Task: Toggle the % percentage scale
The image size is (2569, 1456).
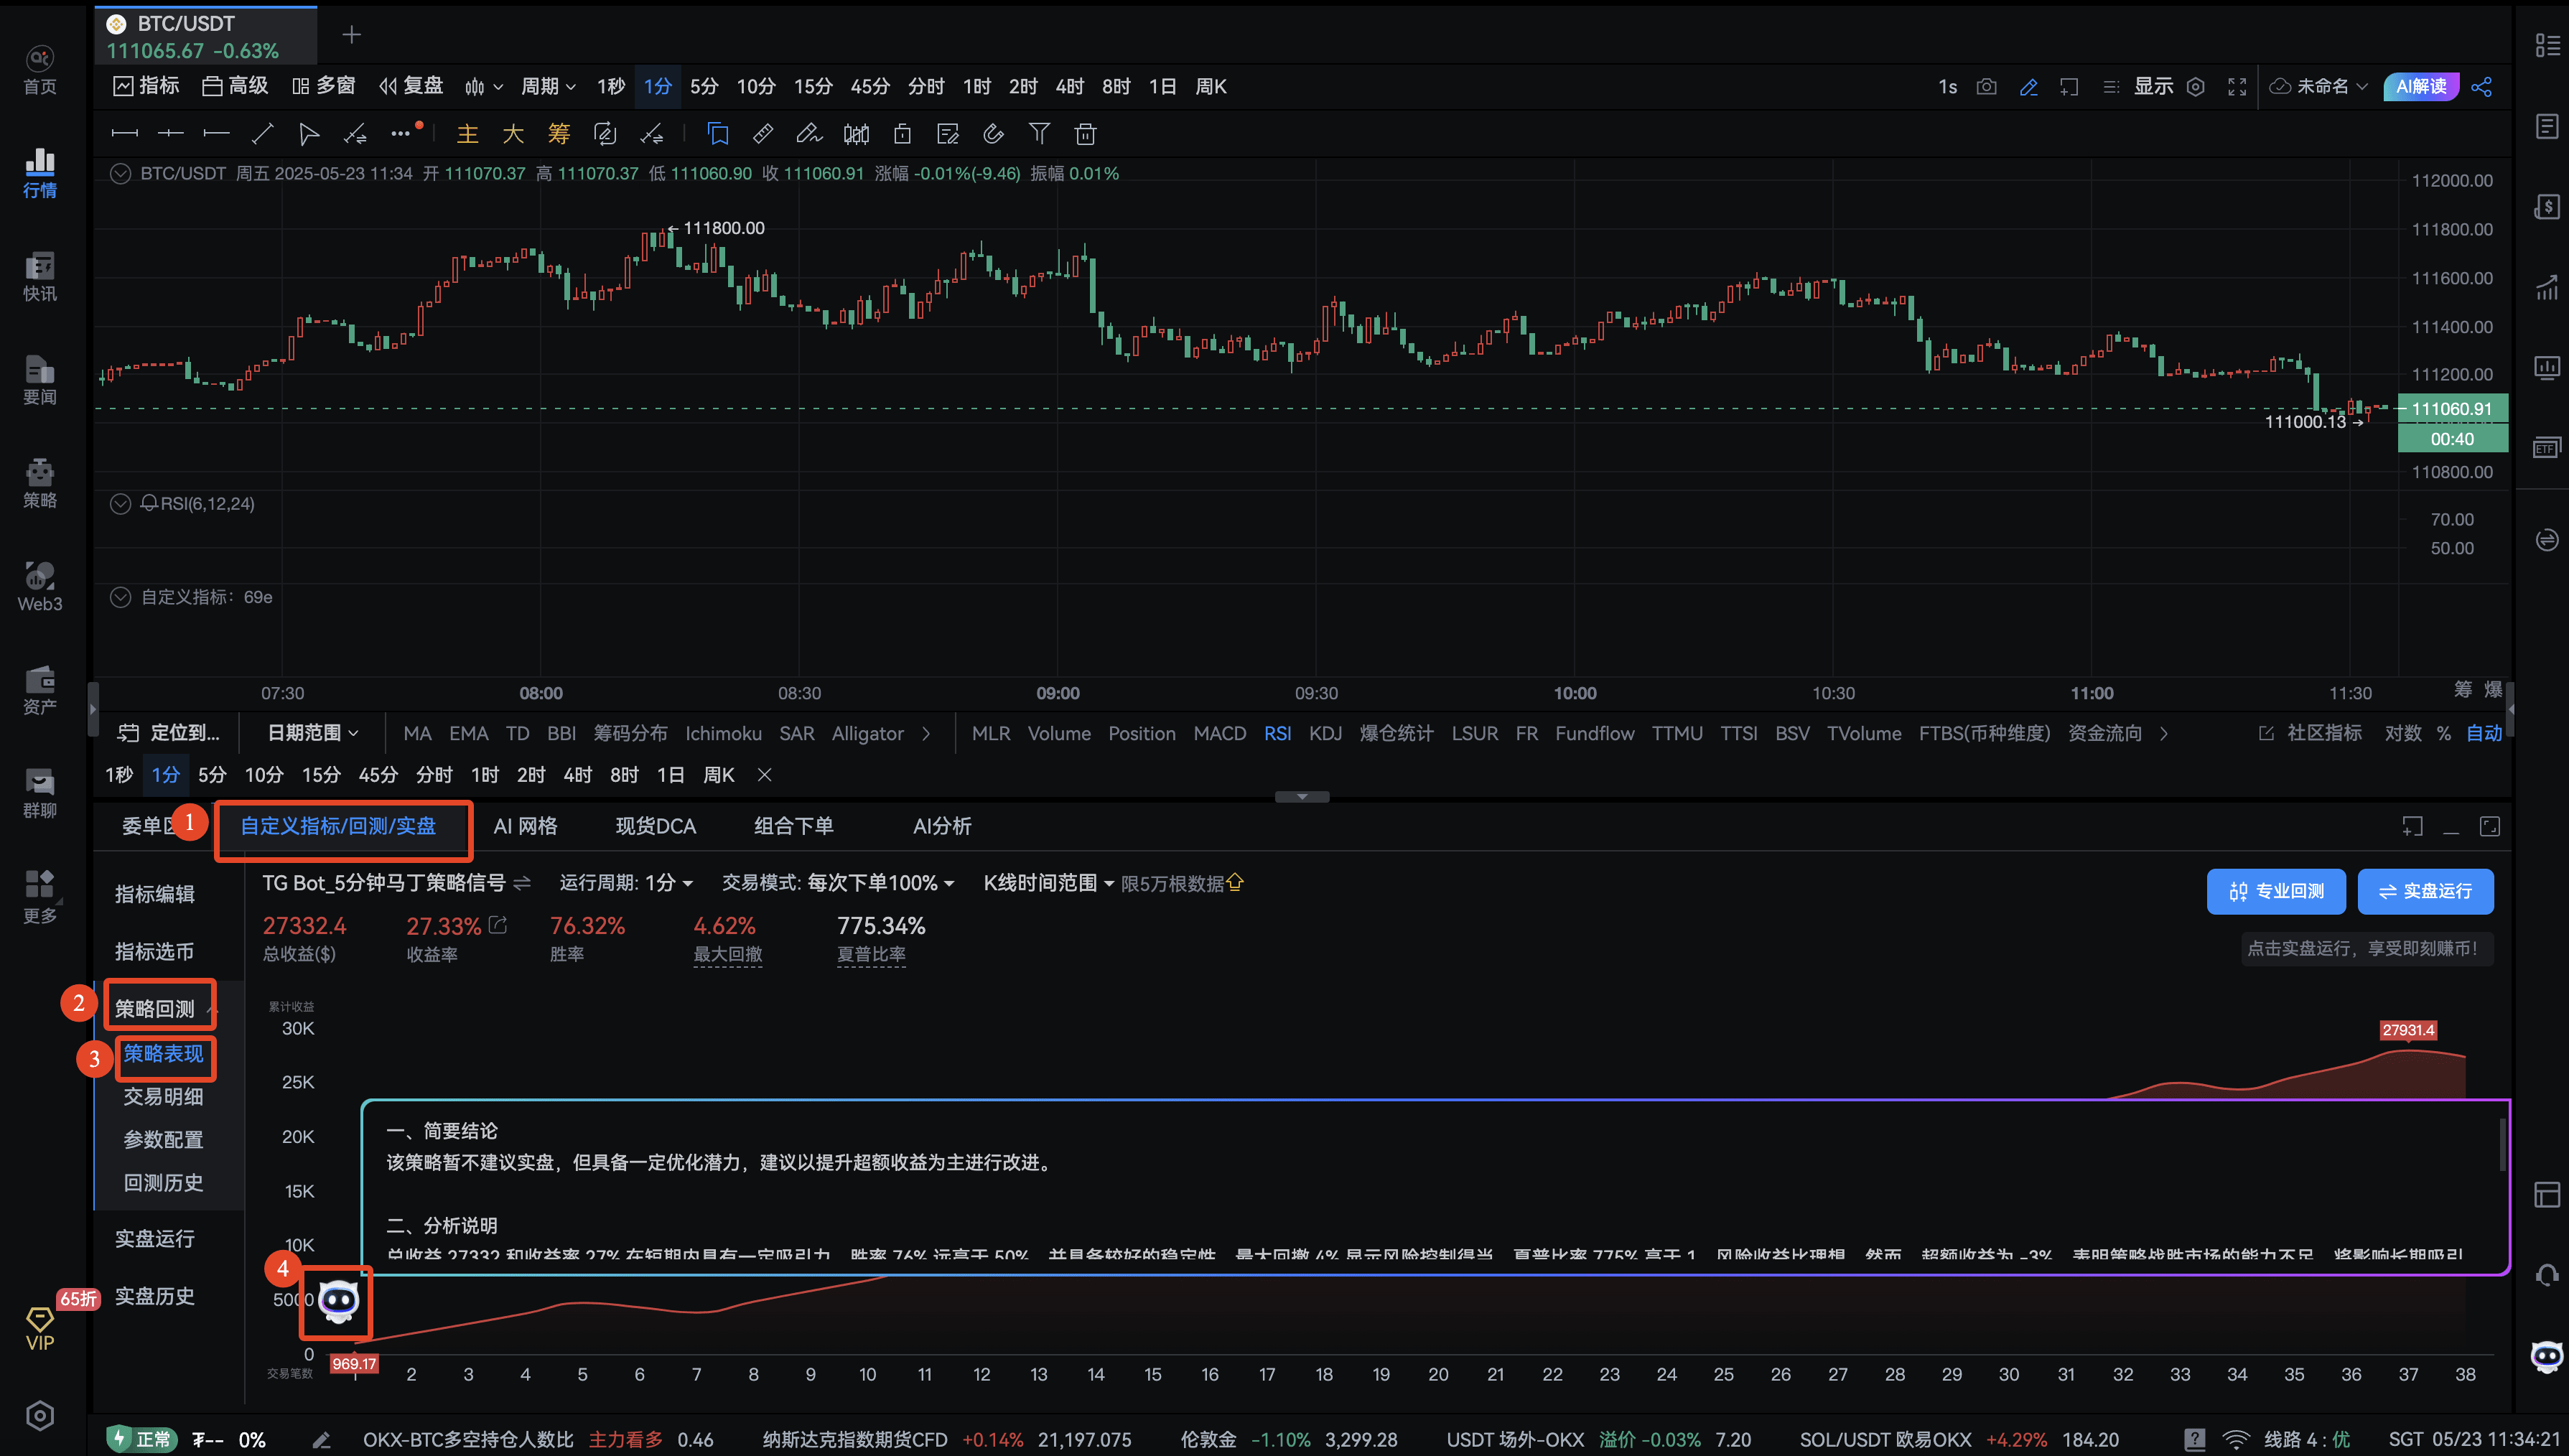Action: (x=2443, y=733)
